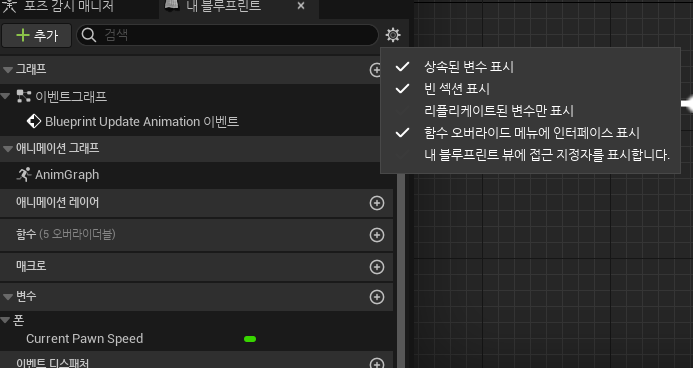The height and width of the screenshot is (368, 693).
Task: Collapse the 폰 category
Action: [5, 320]
